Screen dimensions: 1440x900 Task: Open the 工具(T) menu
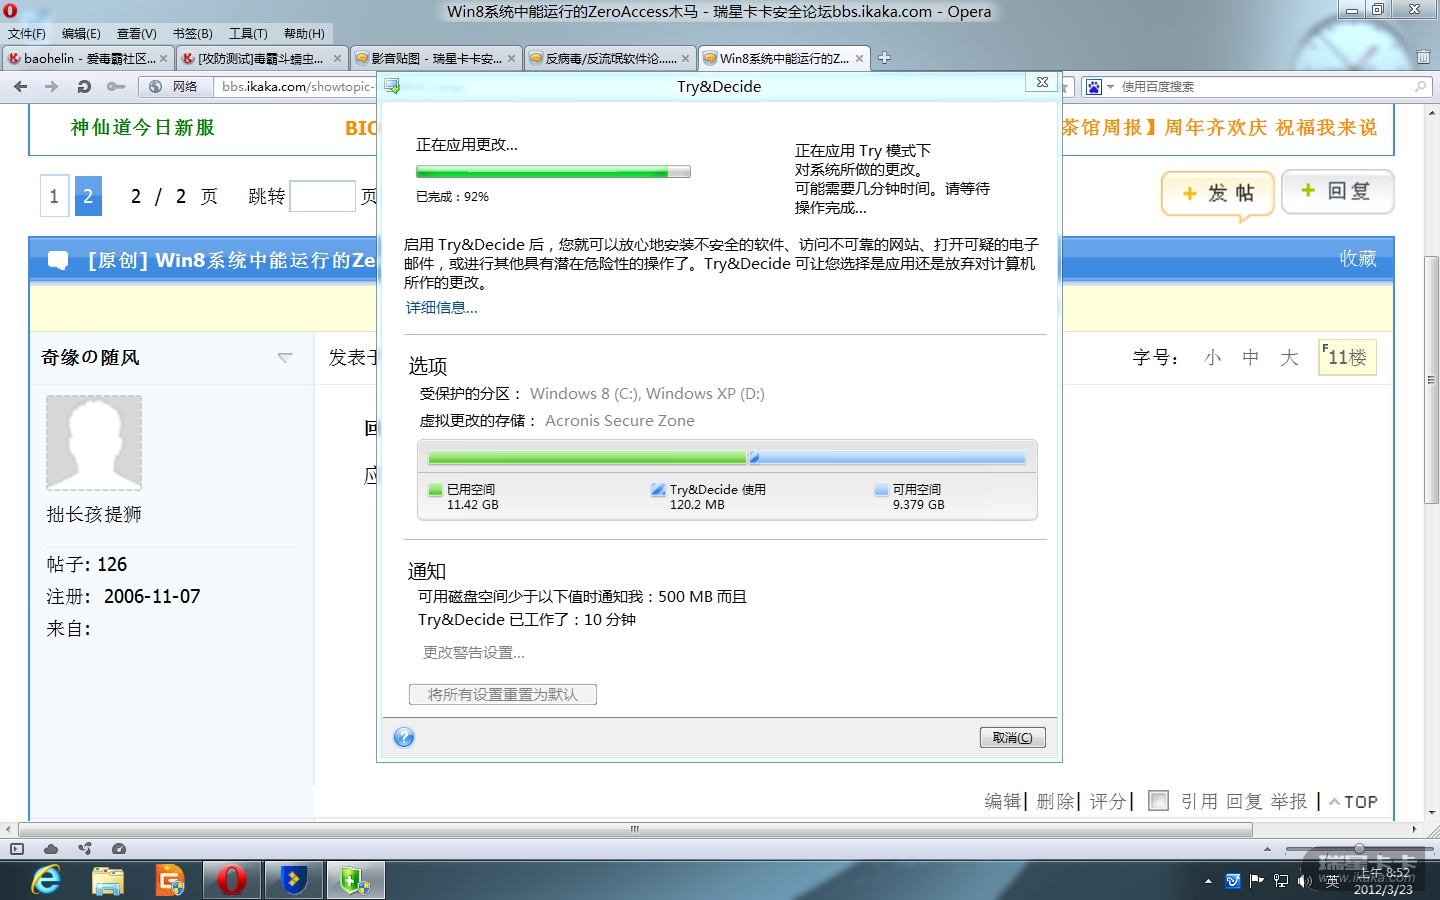coord(248,33)
